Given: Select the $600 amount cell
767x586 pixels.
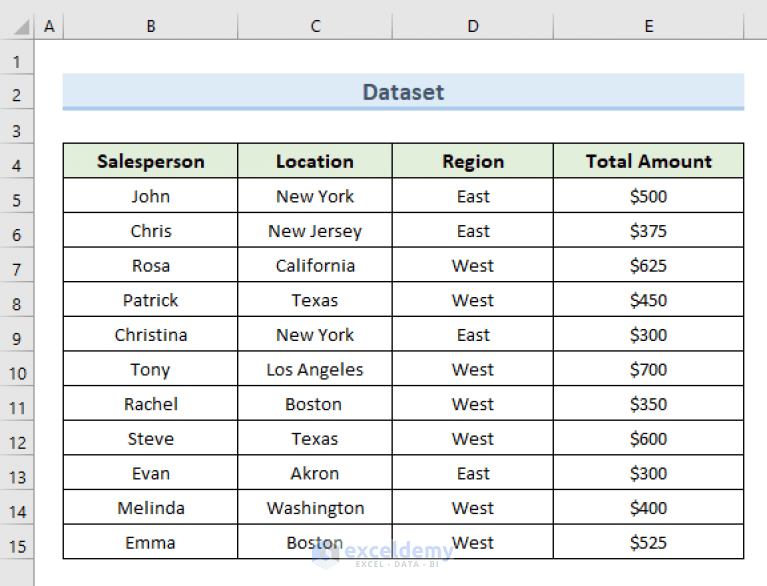Looking at the screenshot, I should 649,438.
